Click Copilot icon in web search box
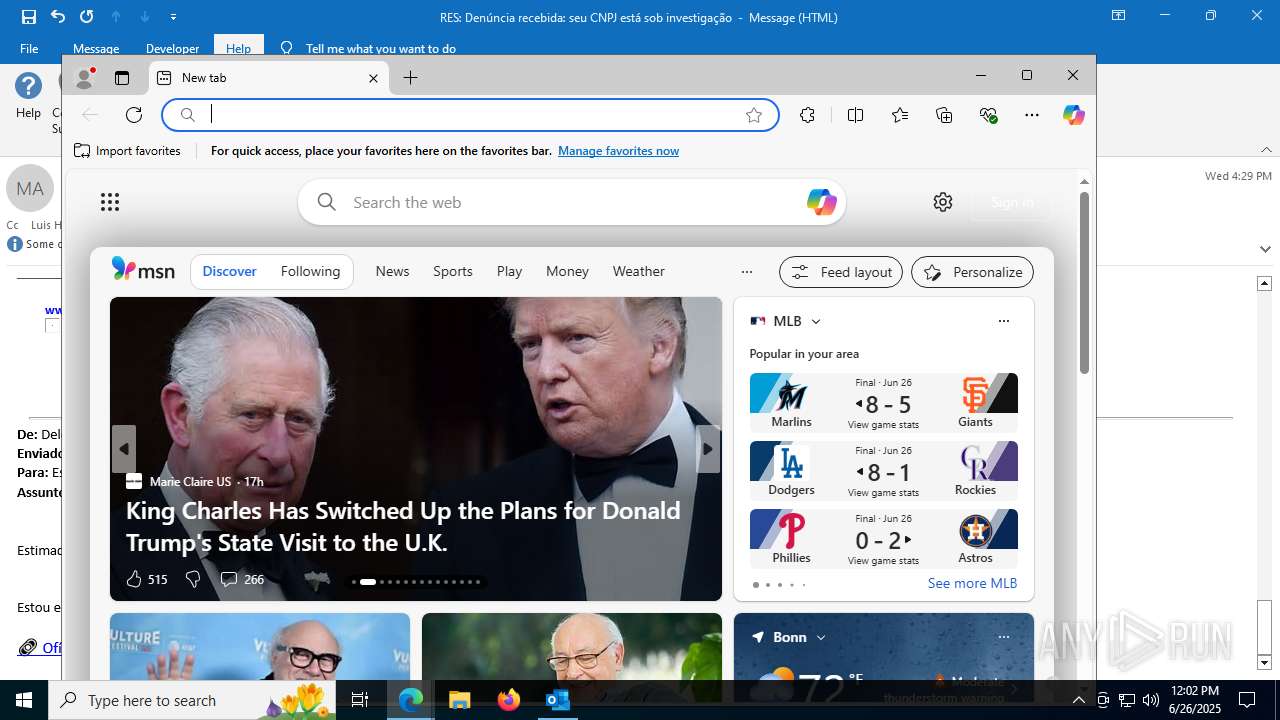The height and width of the screenshot is (720, 1280). 821,202
